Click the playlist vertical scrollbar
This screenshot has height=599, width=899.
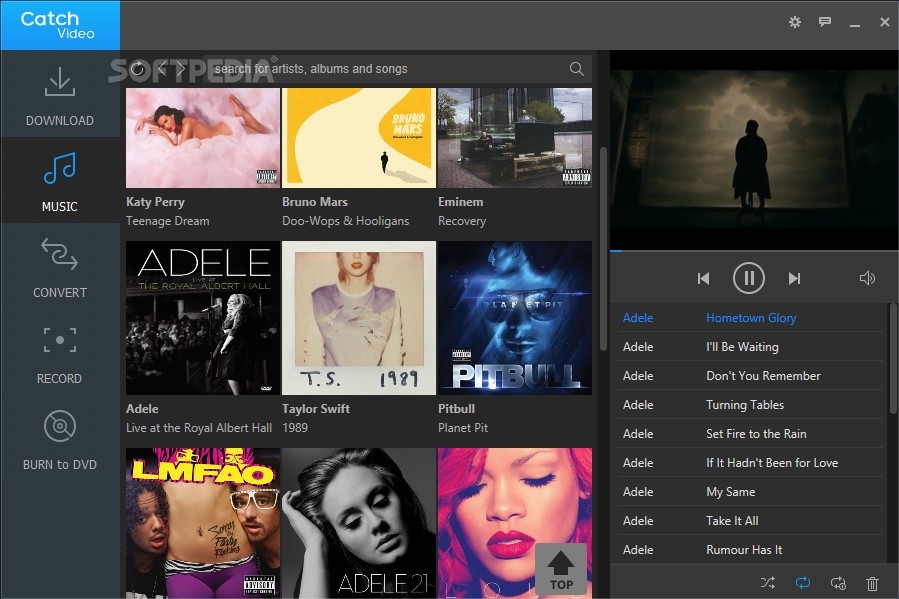coord(893,358)
